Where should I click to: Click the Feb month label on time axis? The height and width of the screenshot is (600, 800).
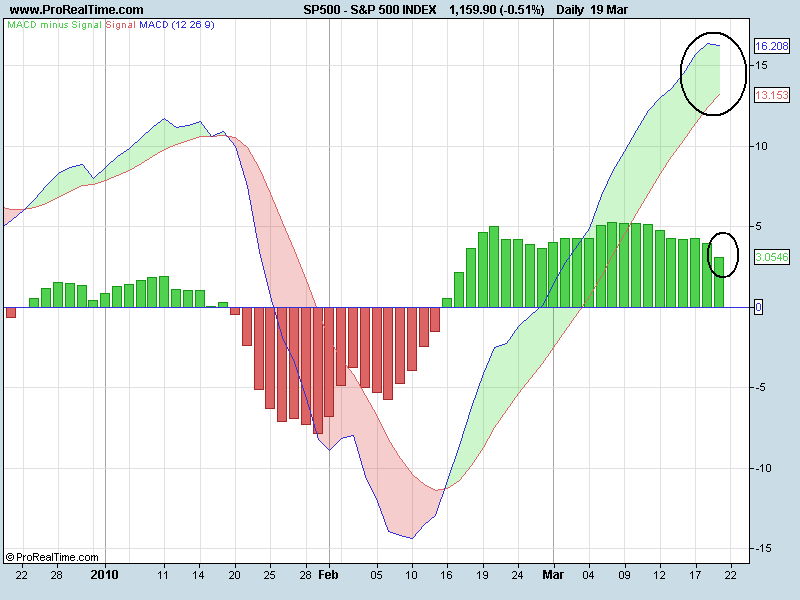(328, 575)
